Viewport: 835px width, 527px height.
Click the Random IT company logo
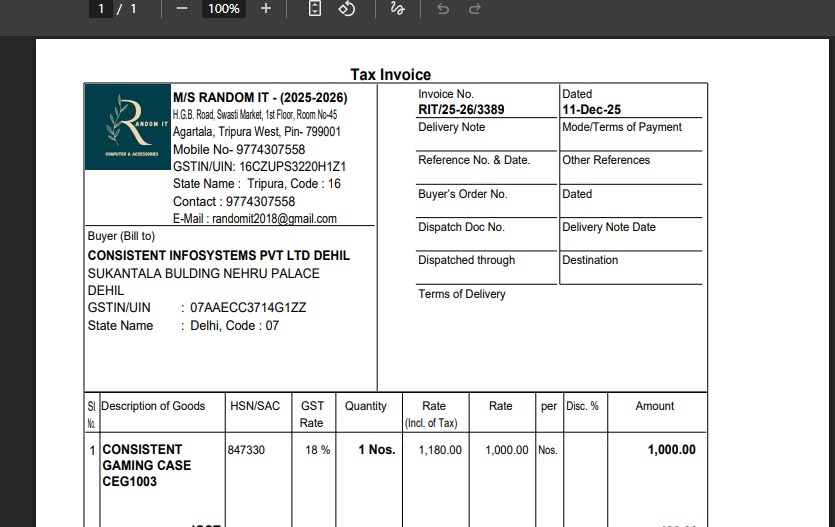(127, 127)
